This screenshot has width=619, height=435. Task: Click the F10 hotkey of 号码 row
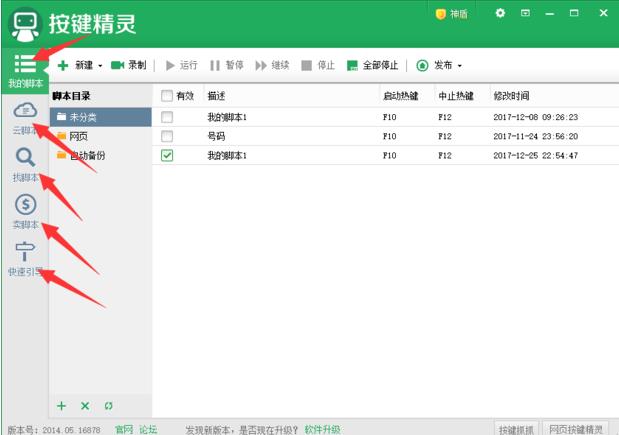coord(390,136)
